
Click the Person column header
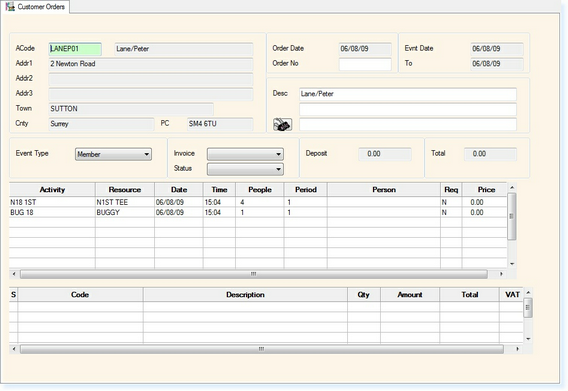(x=384, y=190)
